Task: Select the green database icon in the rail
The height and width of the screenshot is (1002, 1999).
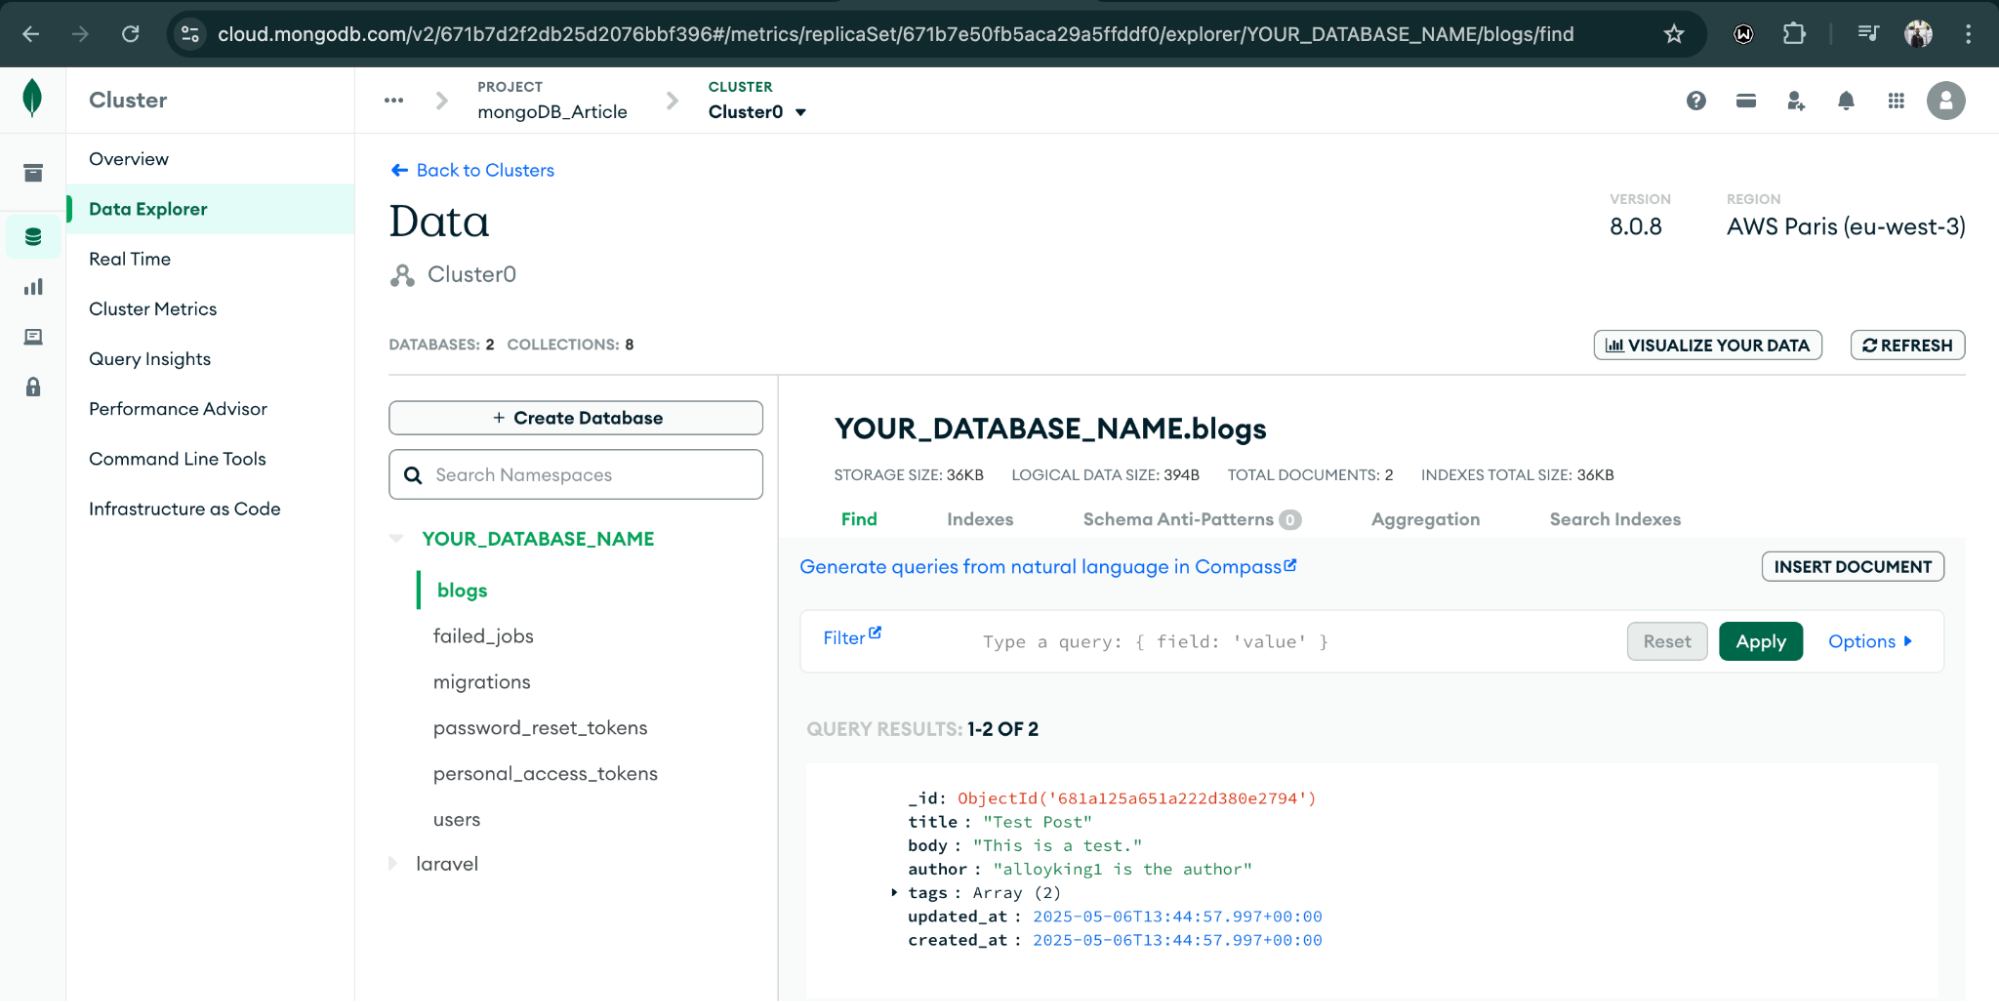Action: point(33,237)
